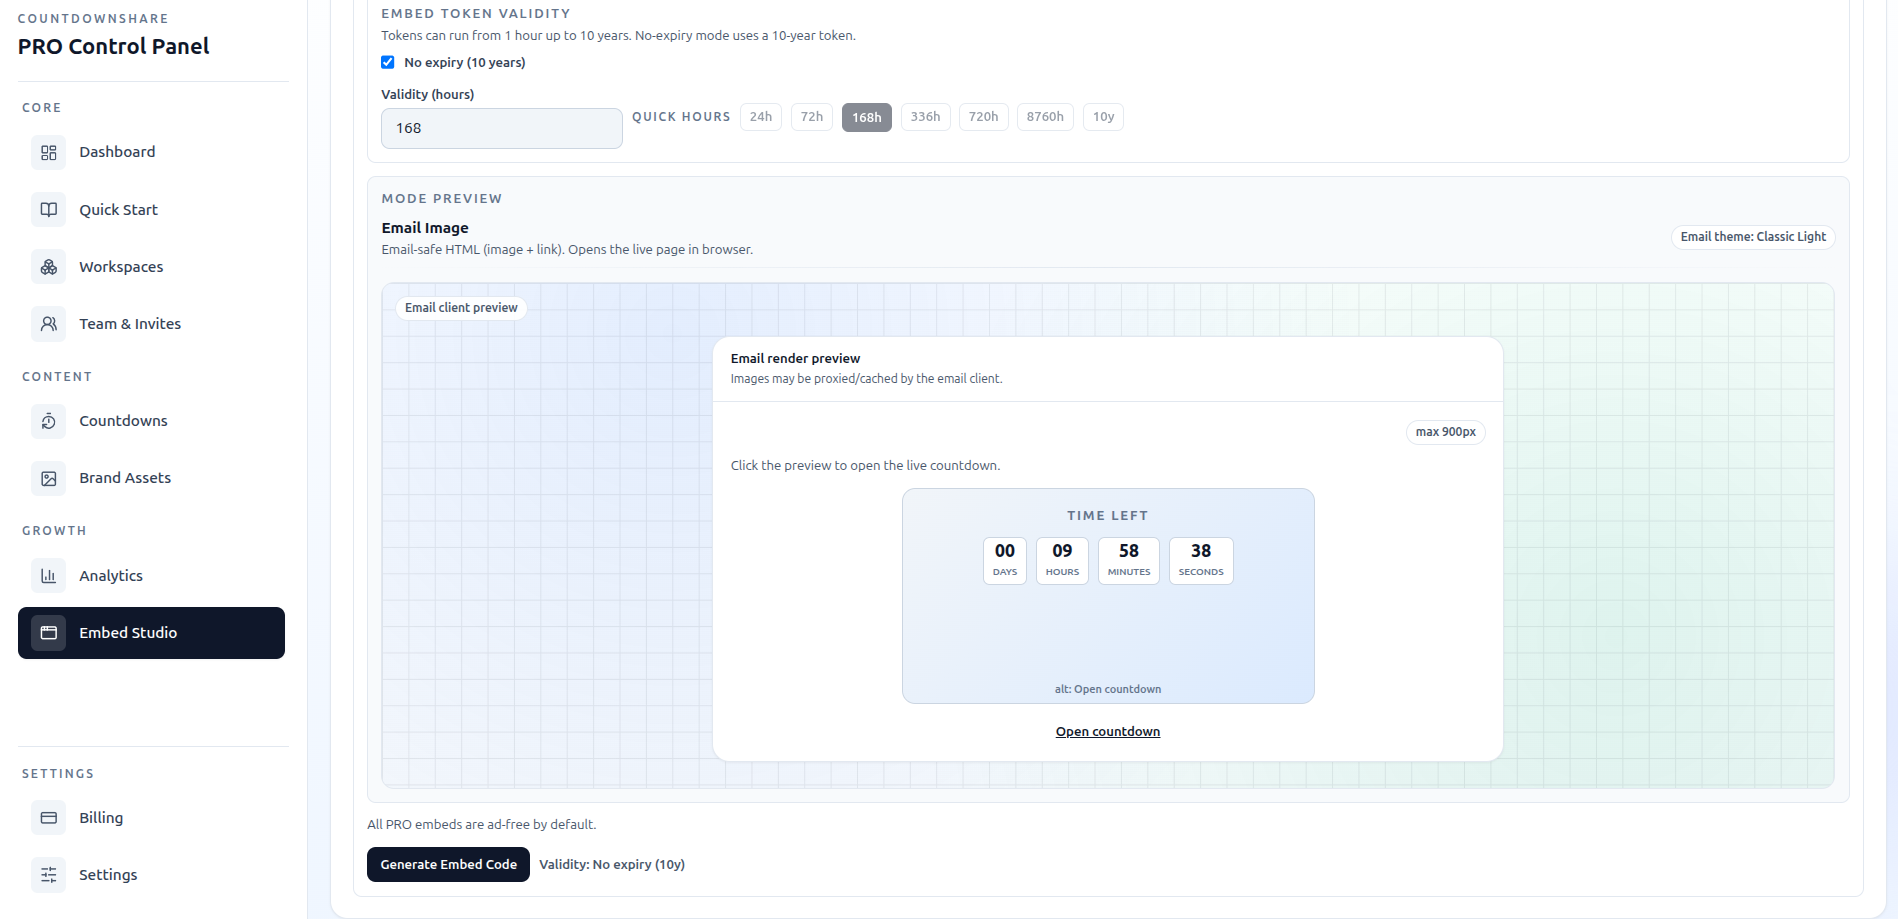1898x919 pixels.
Task: Open Settings via the sliders icon
Action: click(x=47, y=874)
